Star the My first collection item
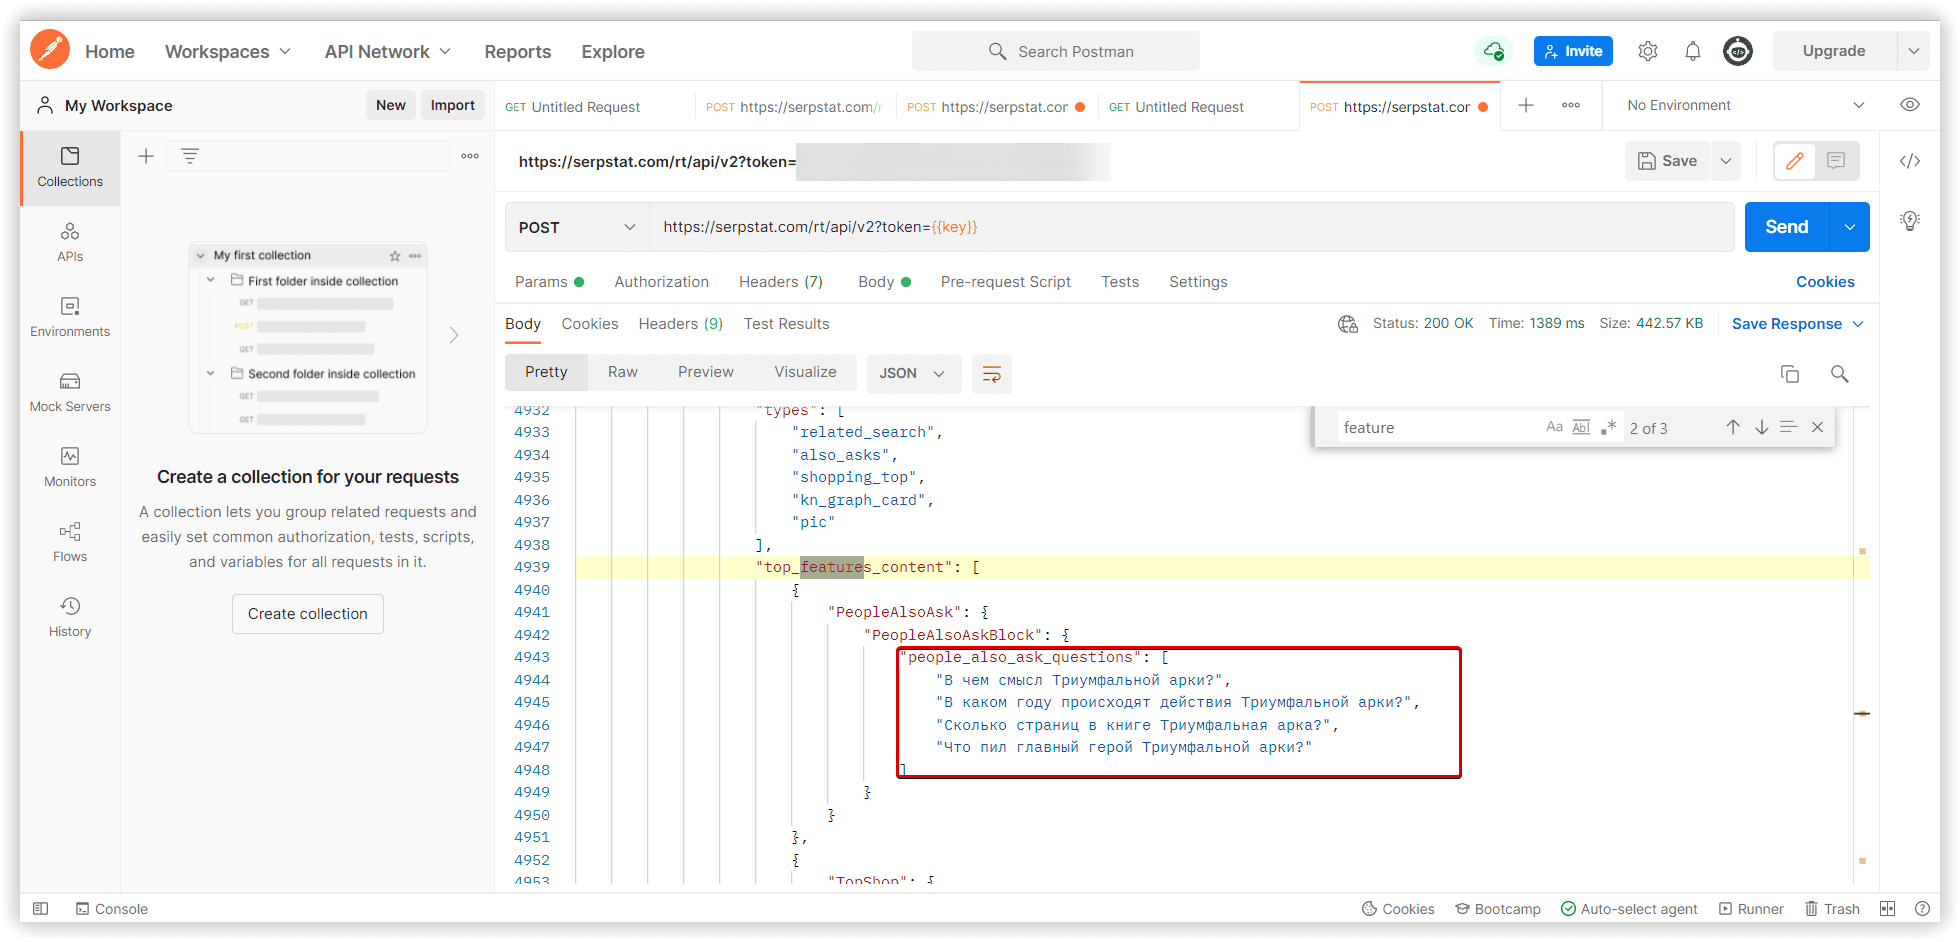Image resolution: width=1960 pixels, height=942 pixels. click(395, 256)
